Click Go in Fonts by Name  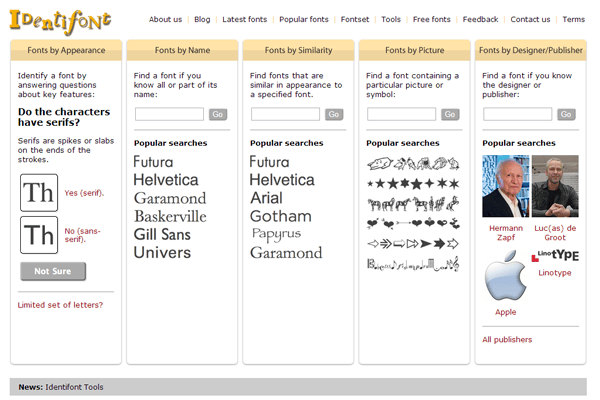(x=218, y=114)
